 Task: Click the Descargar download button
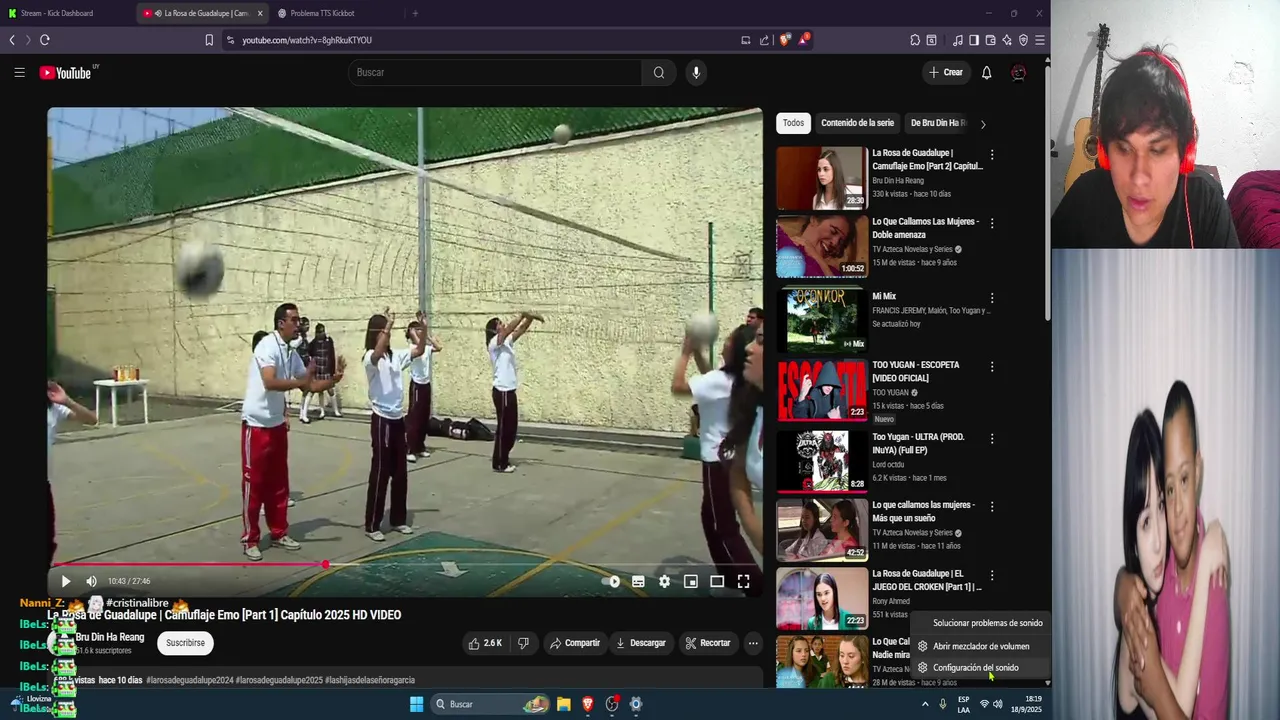(640, 643)
